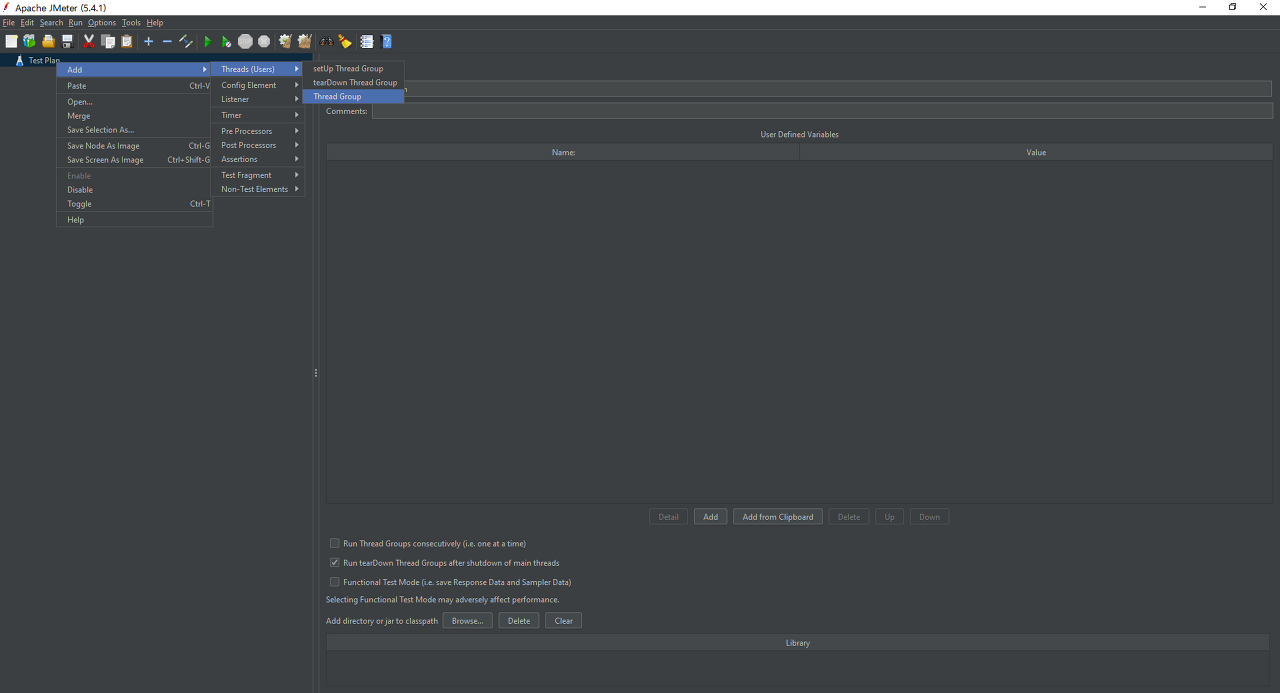The image size is (1280, 693).
Task: Click the Copy icon in toolbar
Action: click(x=108, y=41)
